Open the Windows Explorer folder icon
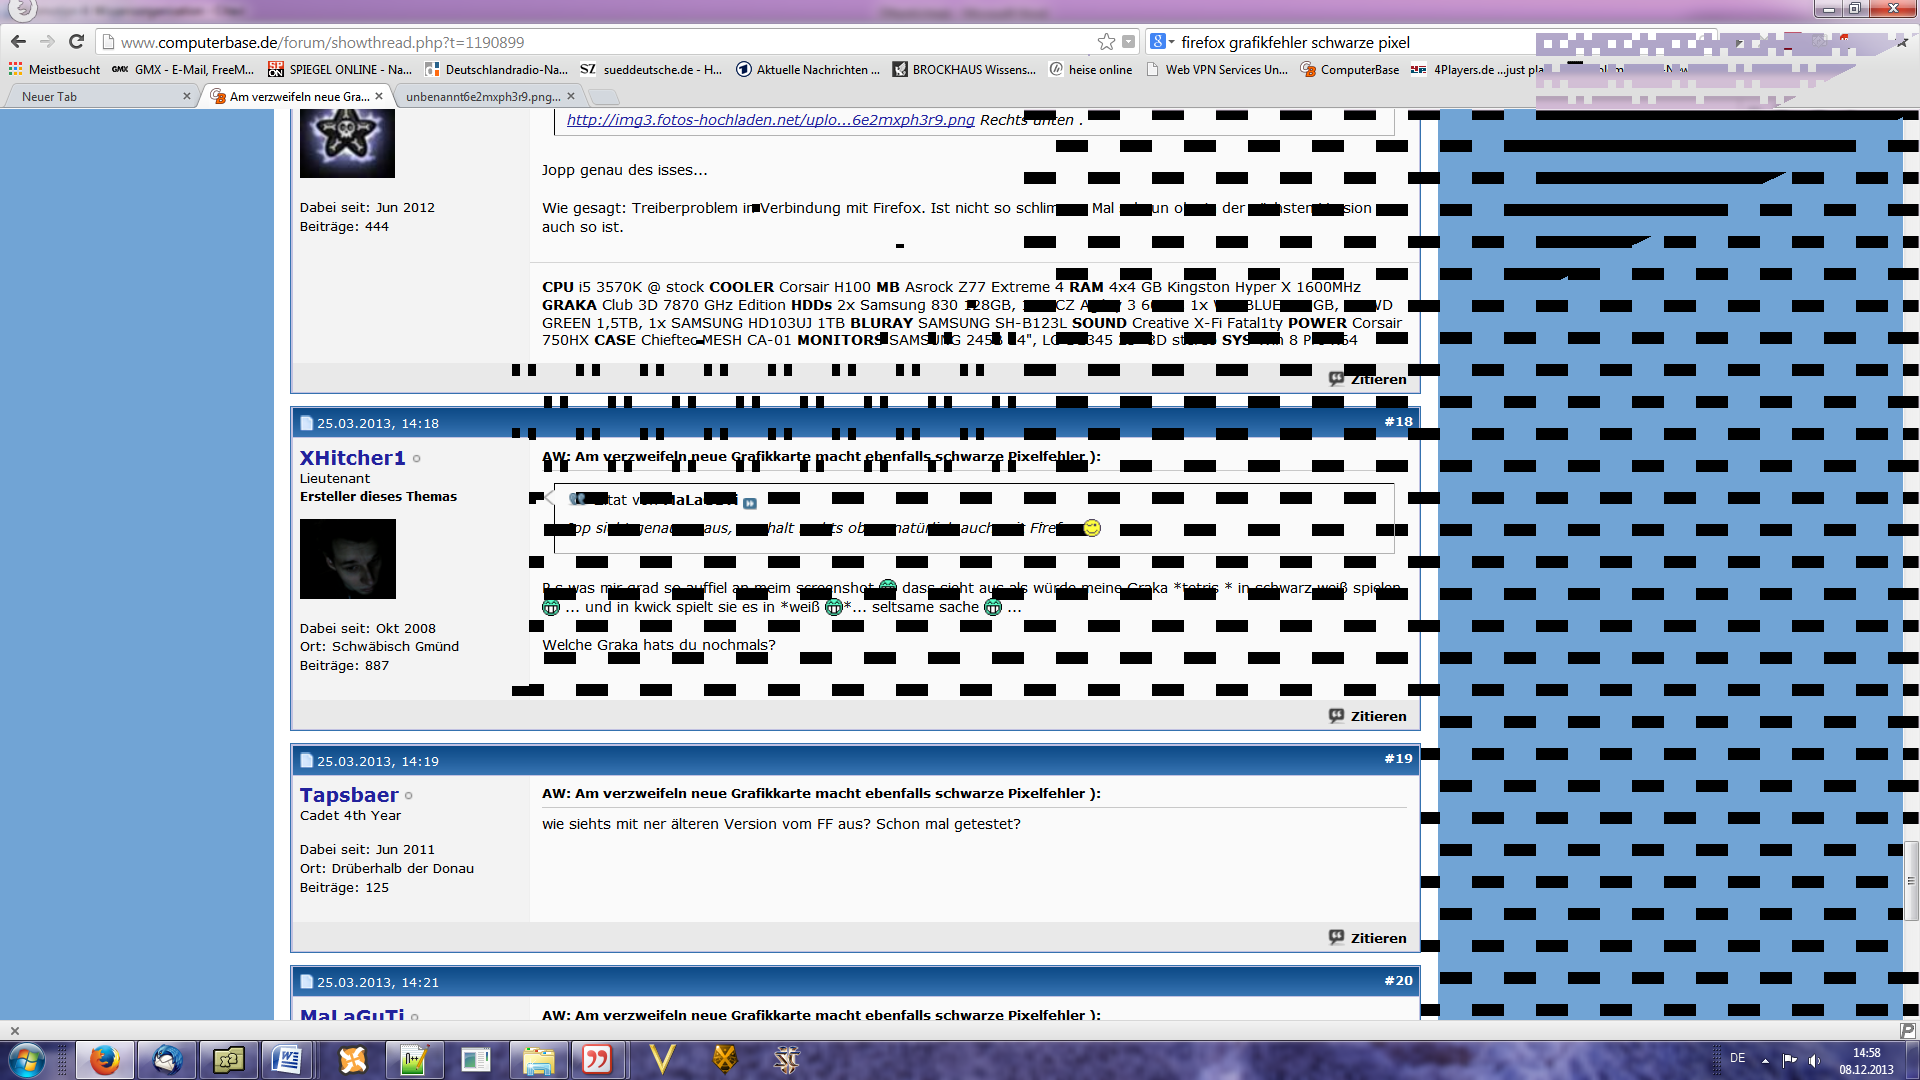Viewport: 1920px width, 1080px height. click(x=538, y=1059)
